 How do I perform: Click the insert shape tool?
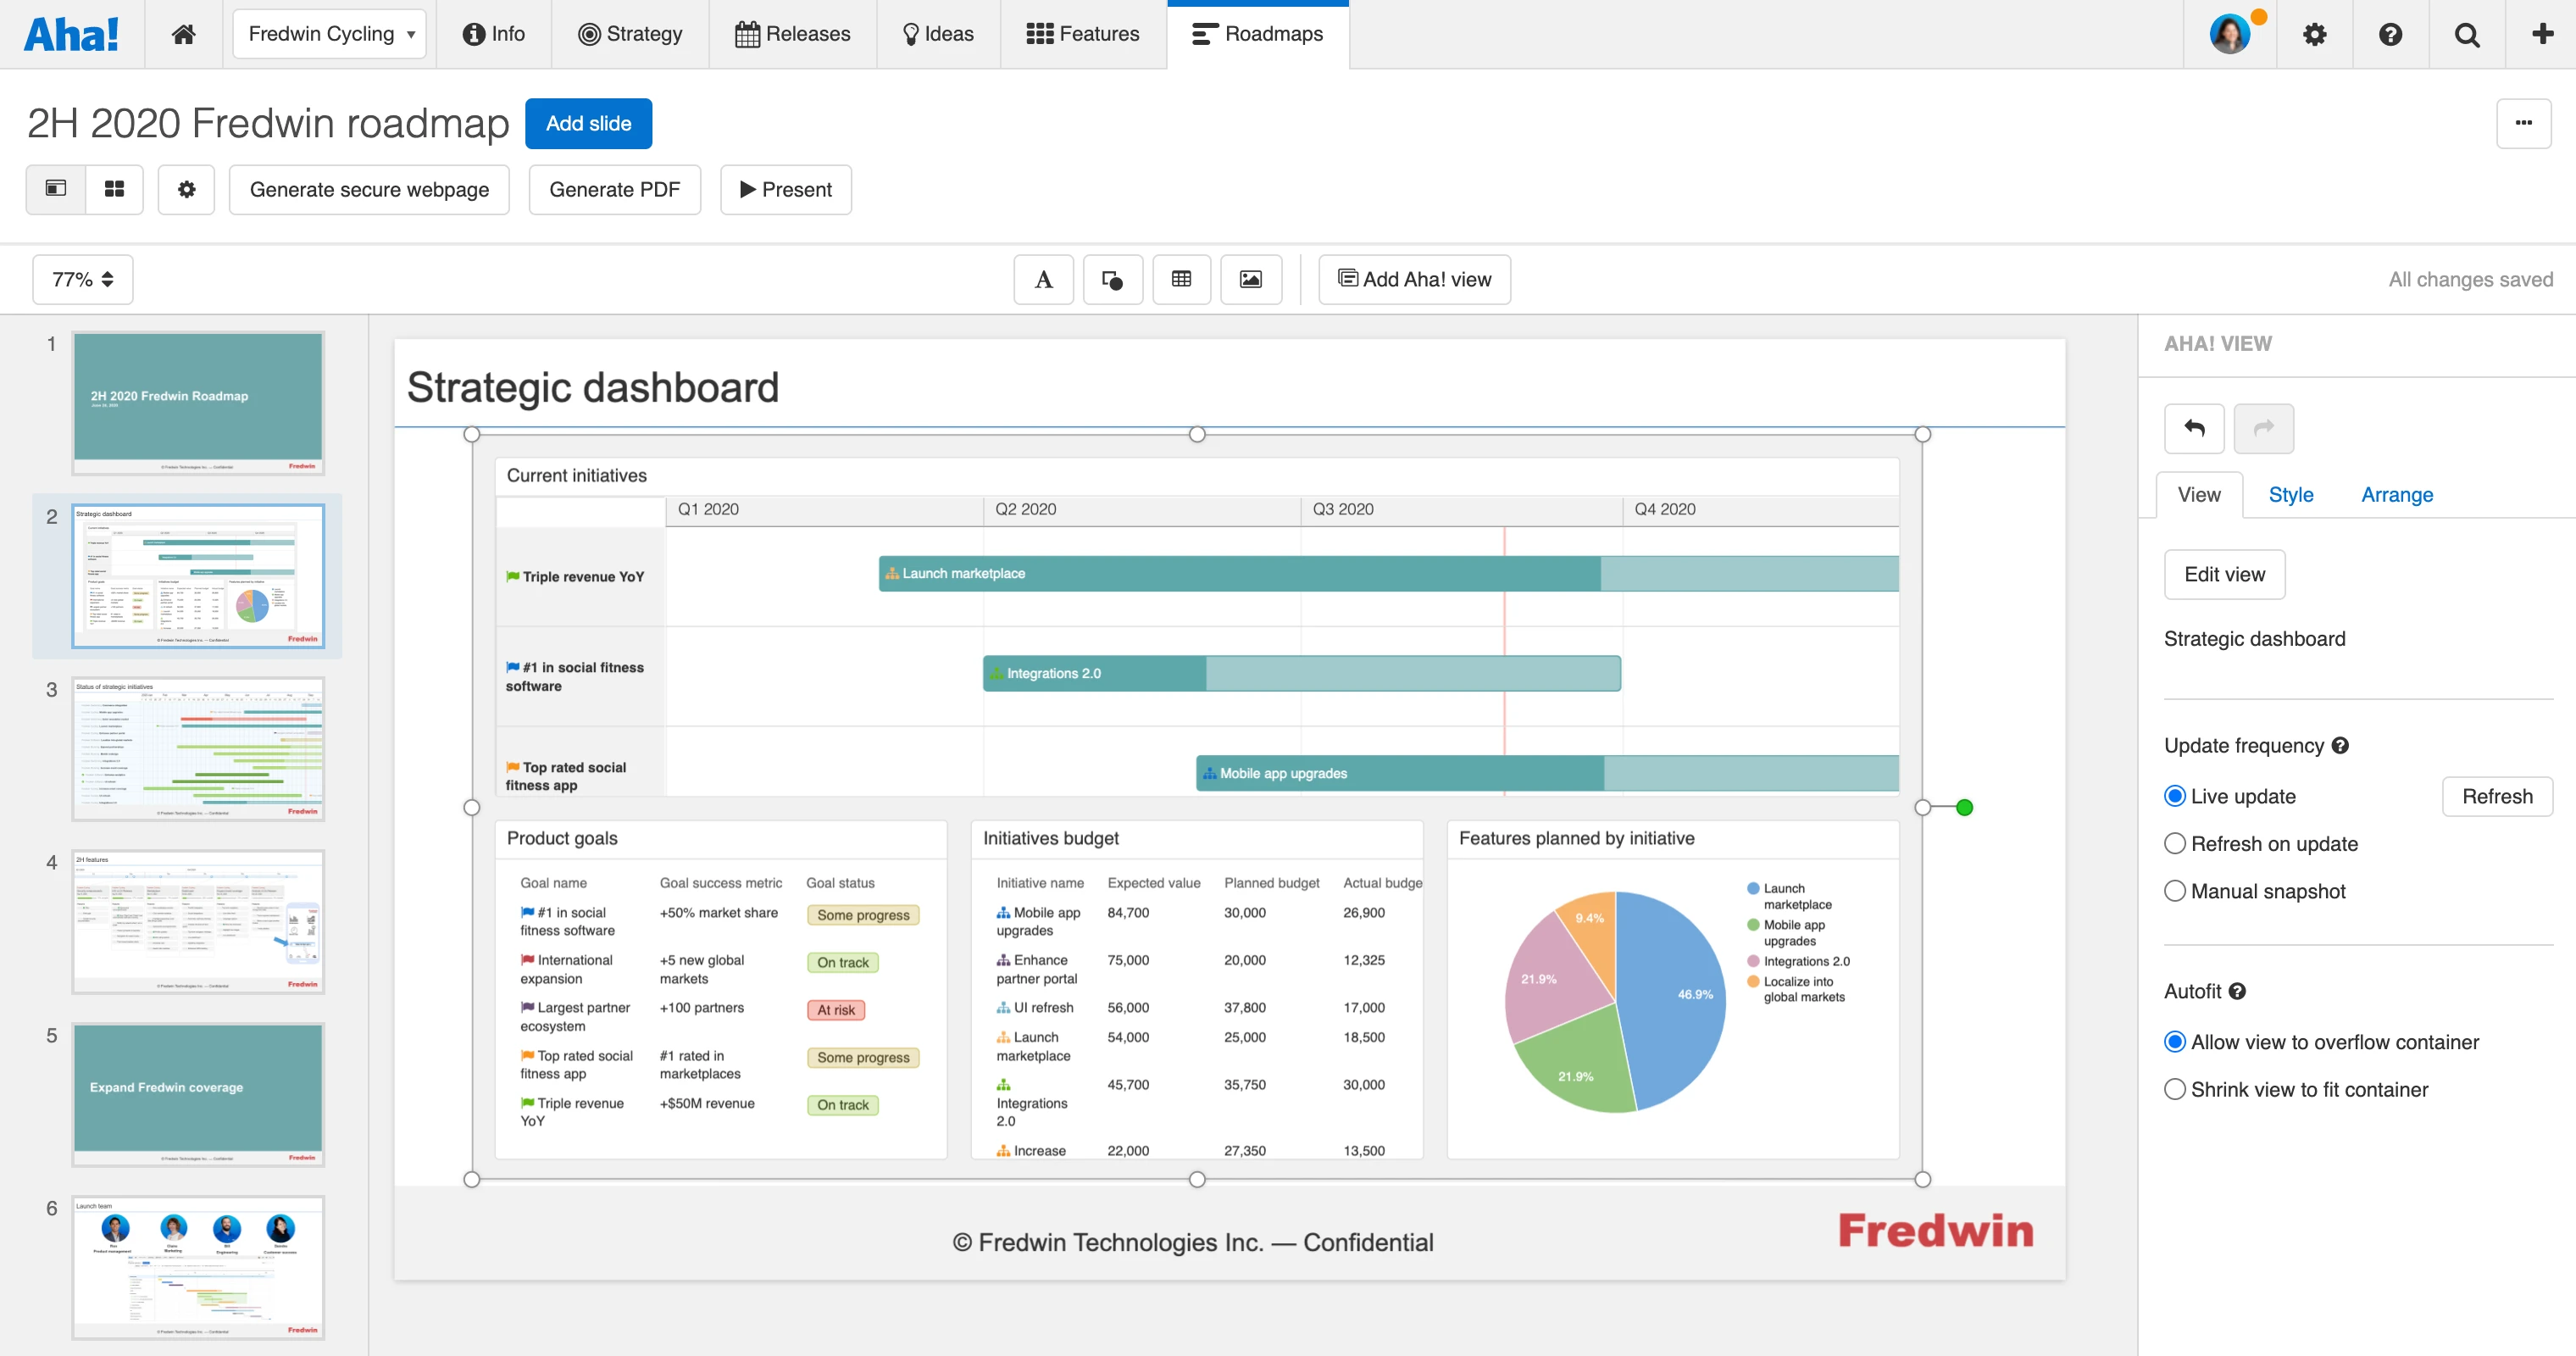pos(1112,279)
